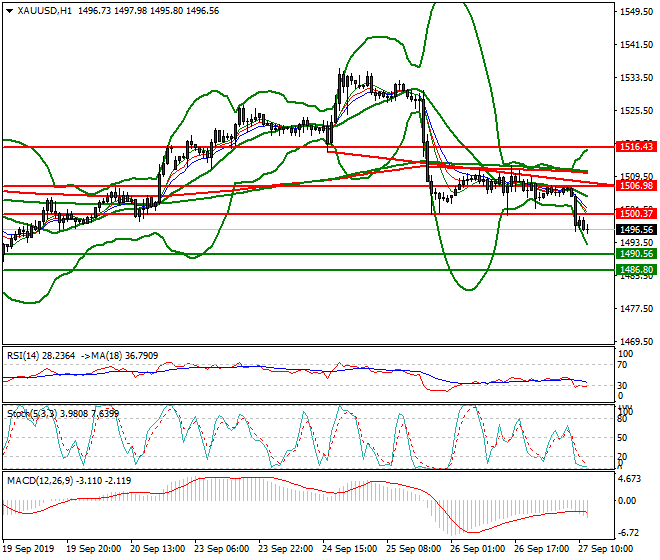Click the 1477.50 price axis value

[x=636, y=309]
